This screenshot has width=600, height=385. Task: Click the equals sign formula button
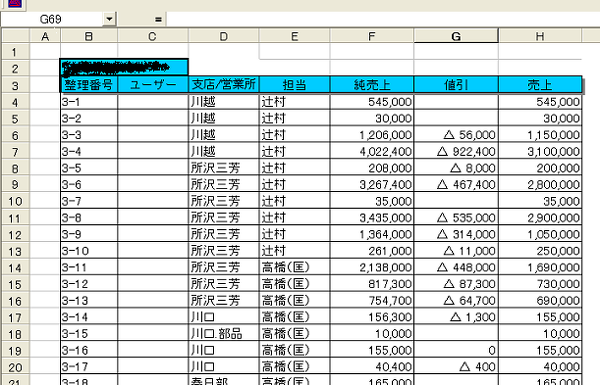tap(158, 19)
